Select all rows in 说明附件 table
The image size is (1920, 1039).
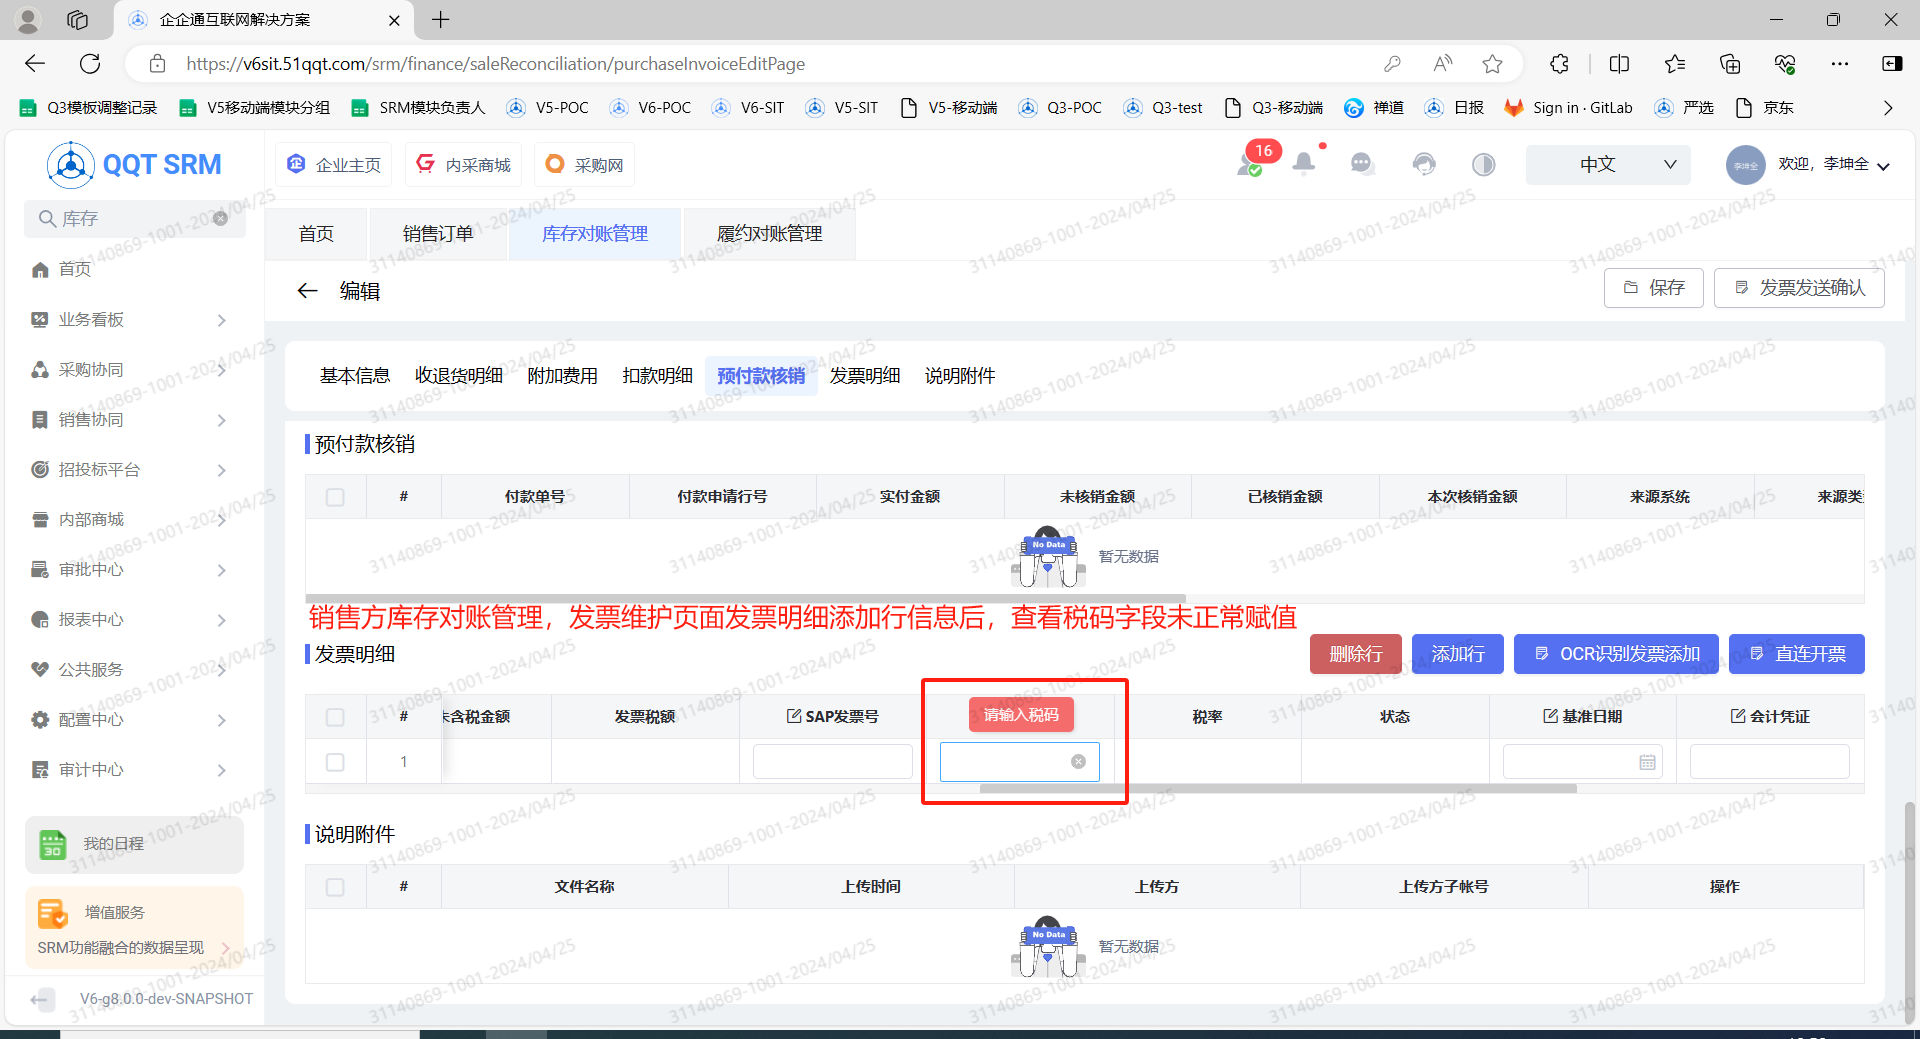(x=335, y=887)
